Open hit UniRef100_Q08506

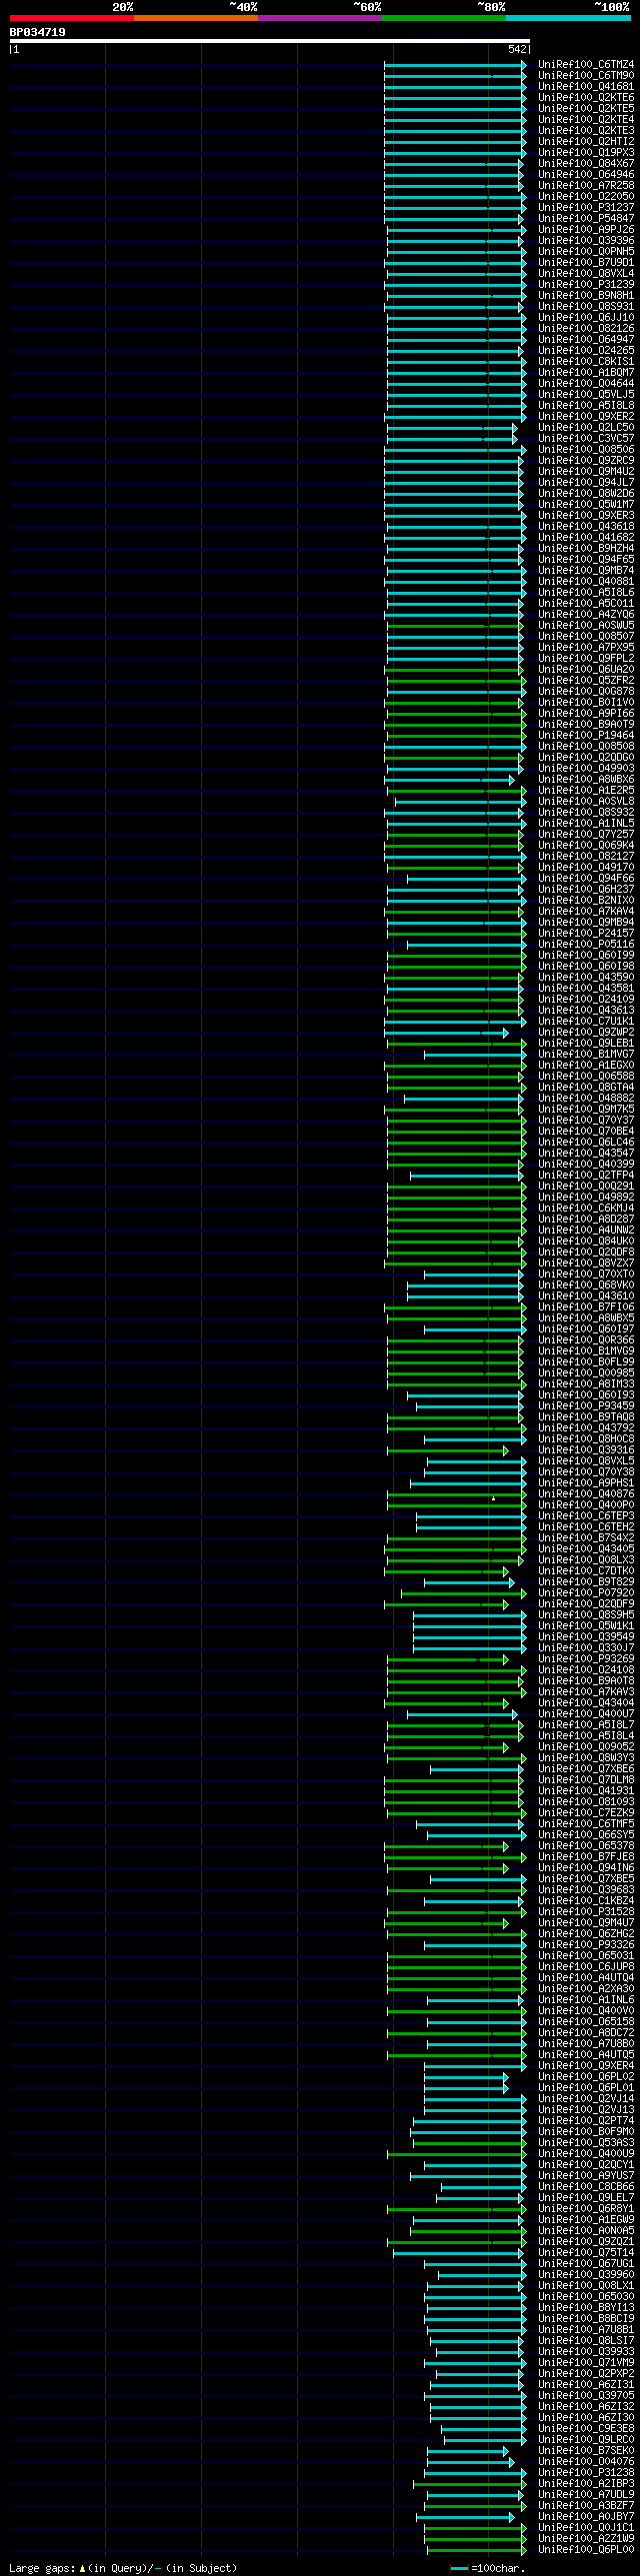(x=586, y=450)
